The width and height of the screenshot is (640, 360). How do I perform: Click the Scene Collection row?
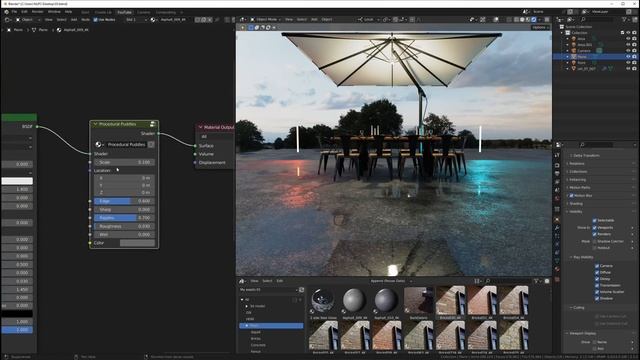pyautogui.click(x=578, y=27)
